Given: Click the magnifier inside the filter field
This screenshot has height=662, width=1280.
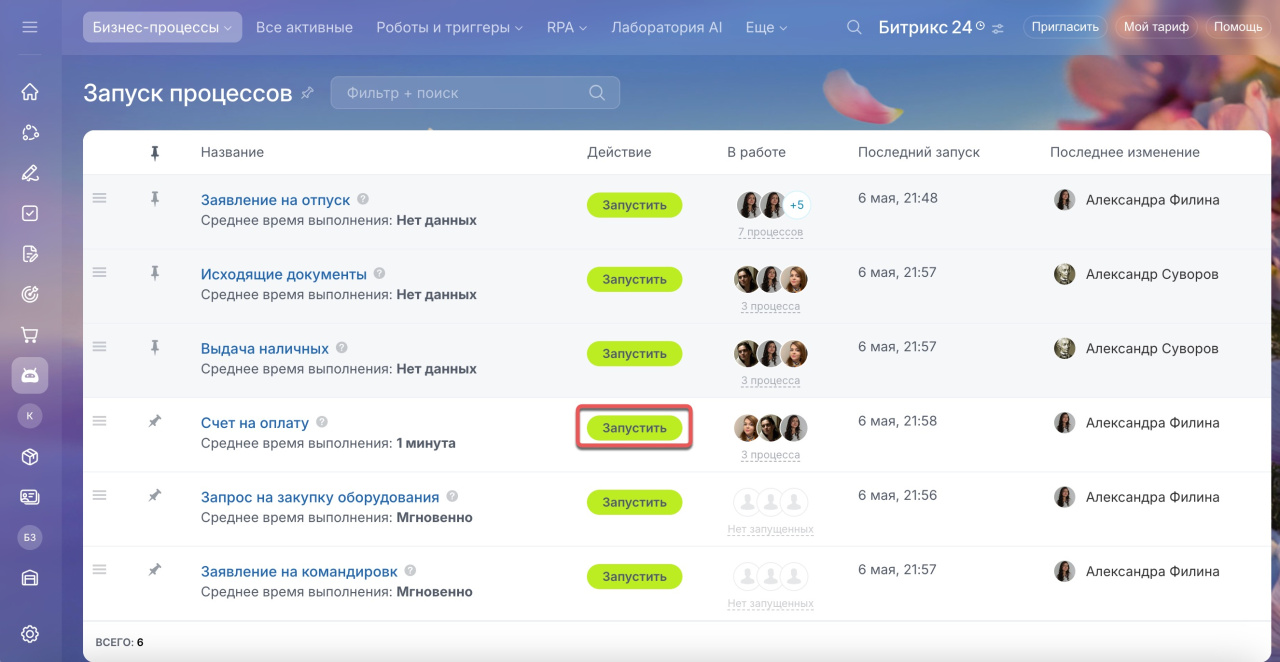Looking at the screenshot, I should pos(597,93).
